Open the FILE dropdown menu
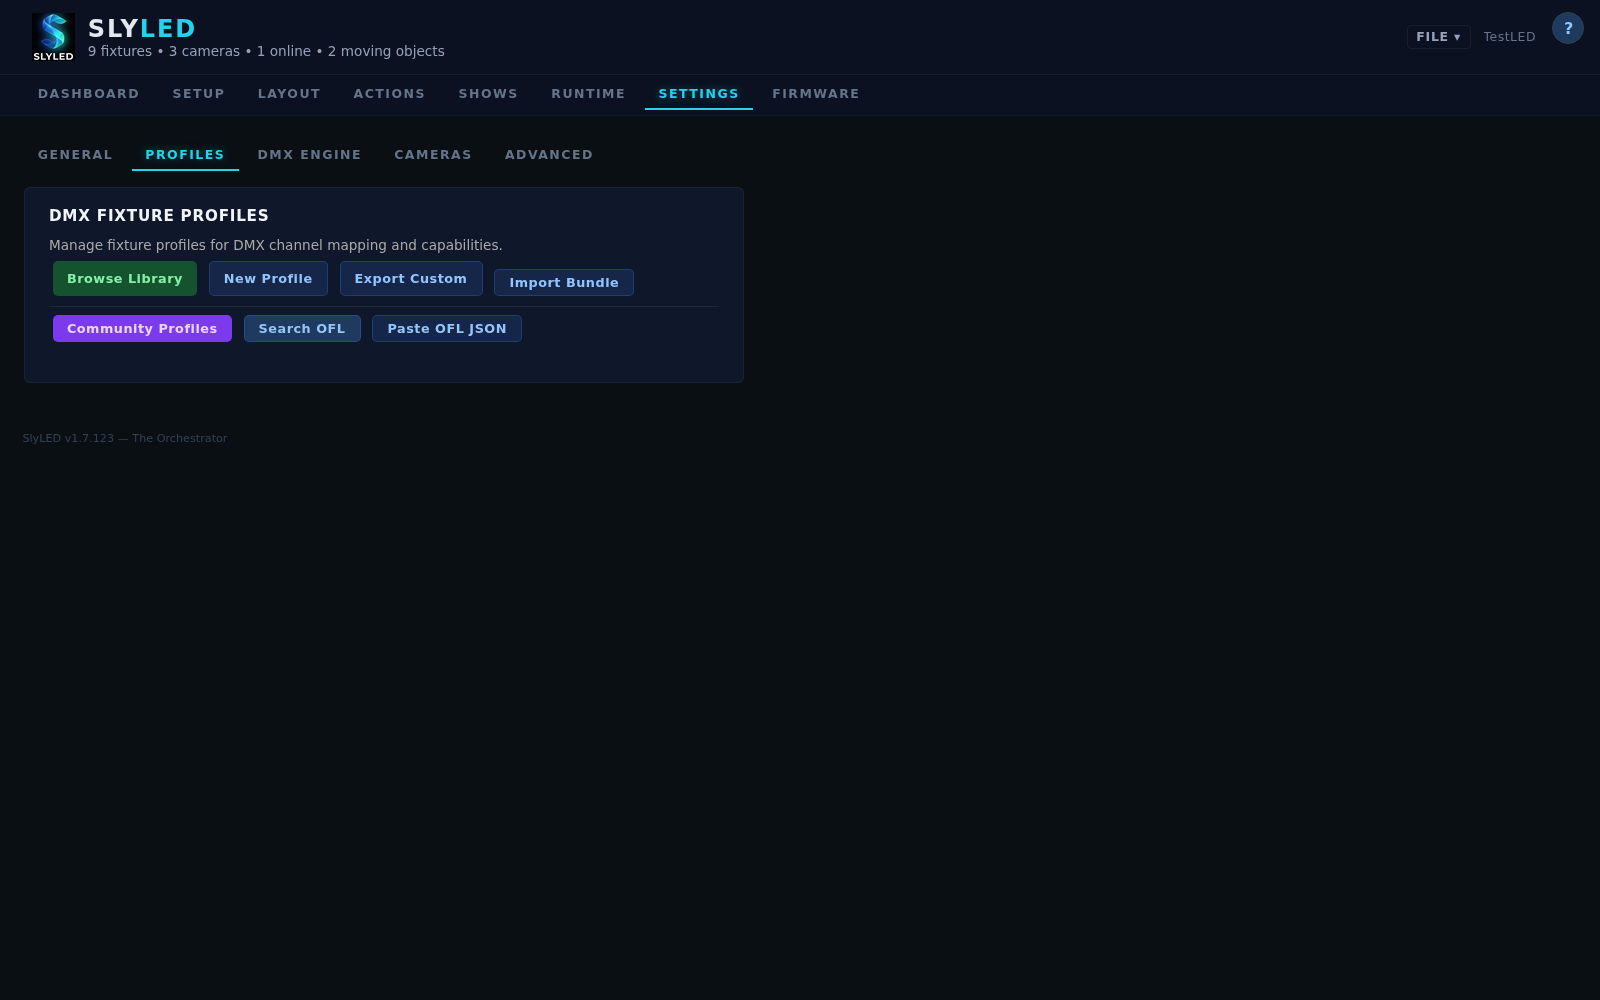The image size is (1600, 1000). [x=1438, y=37]
